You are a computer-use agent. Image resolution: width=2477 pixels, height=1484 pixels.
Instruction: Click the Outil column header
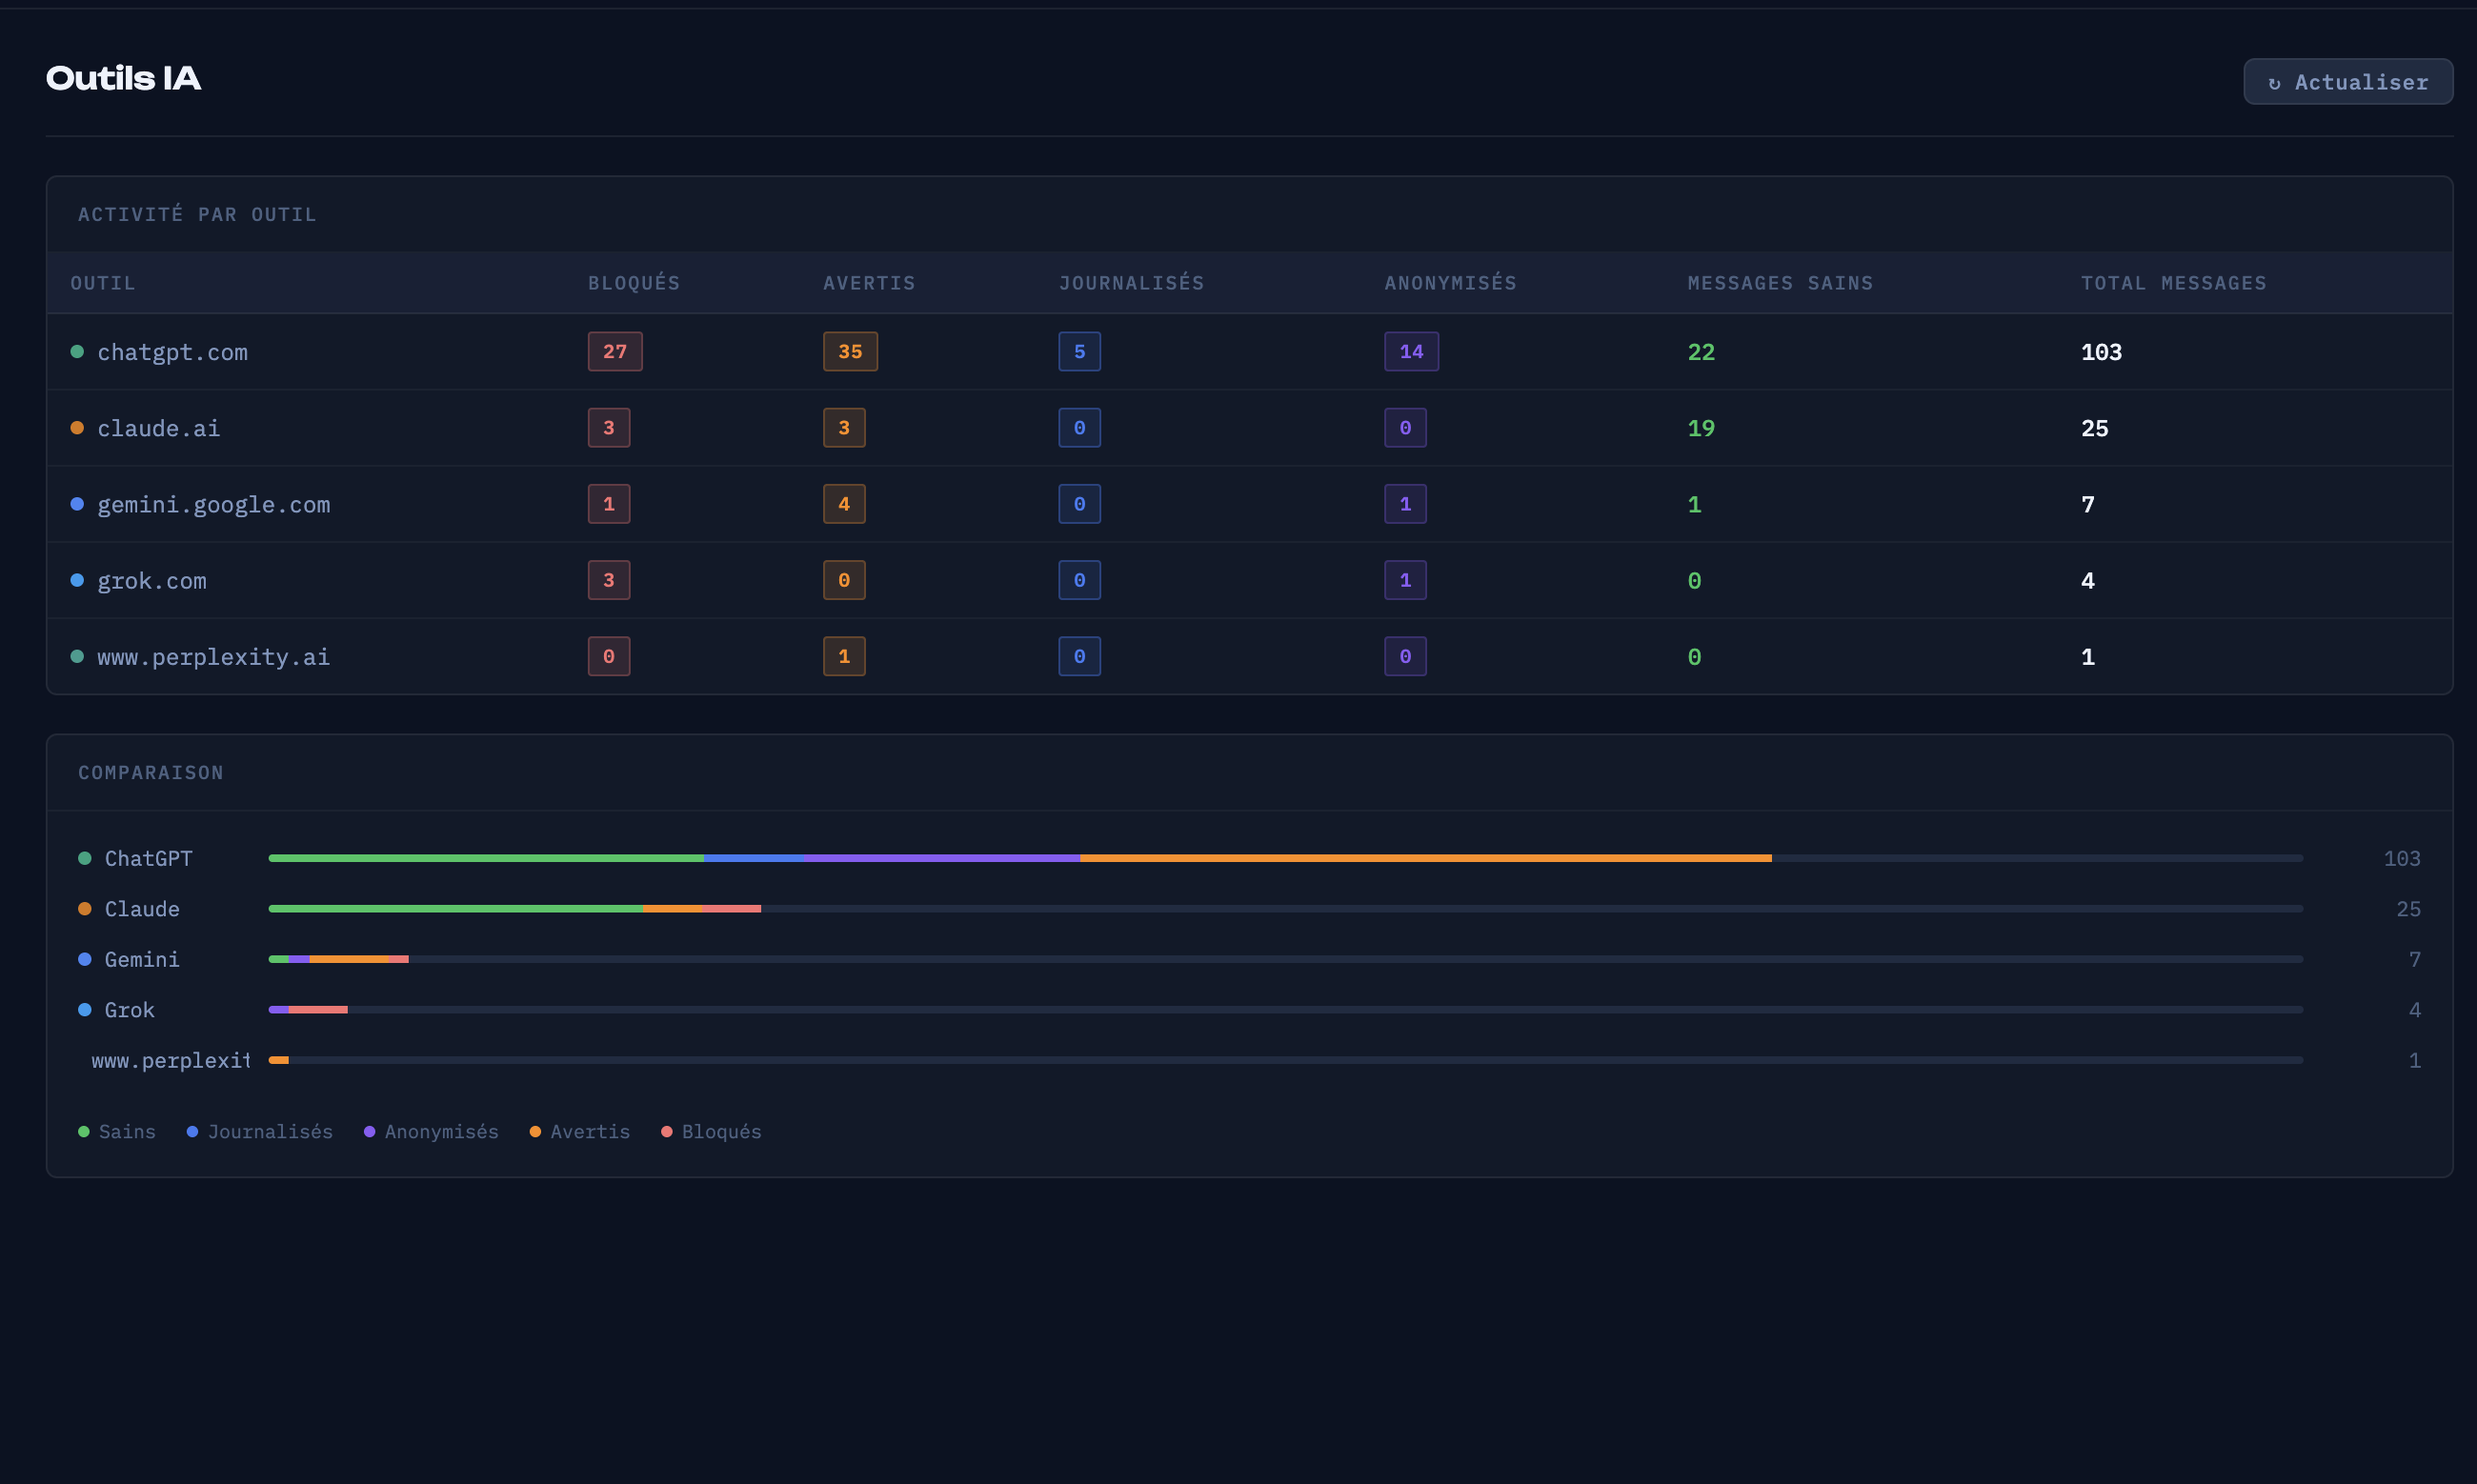(103, 283)
